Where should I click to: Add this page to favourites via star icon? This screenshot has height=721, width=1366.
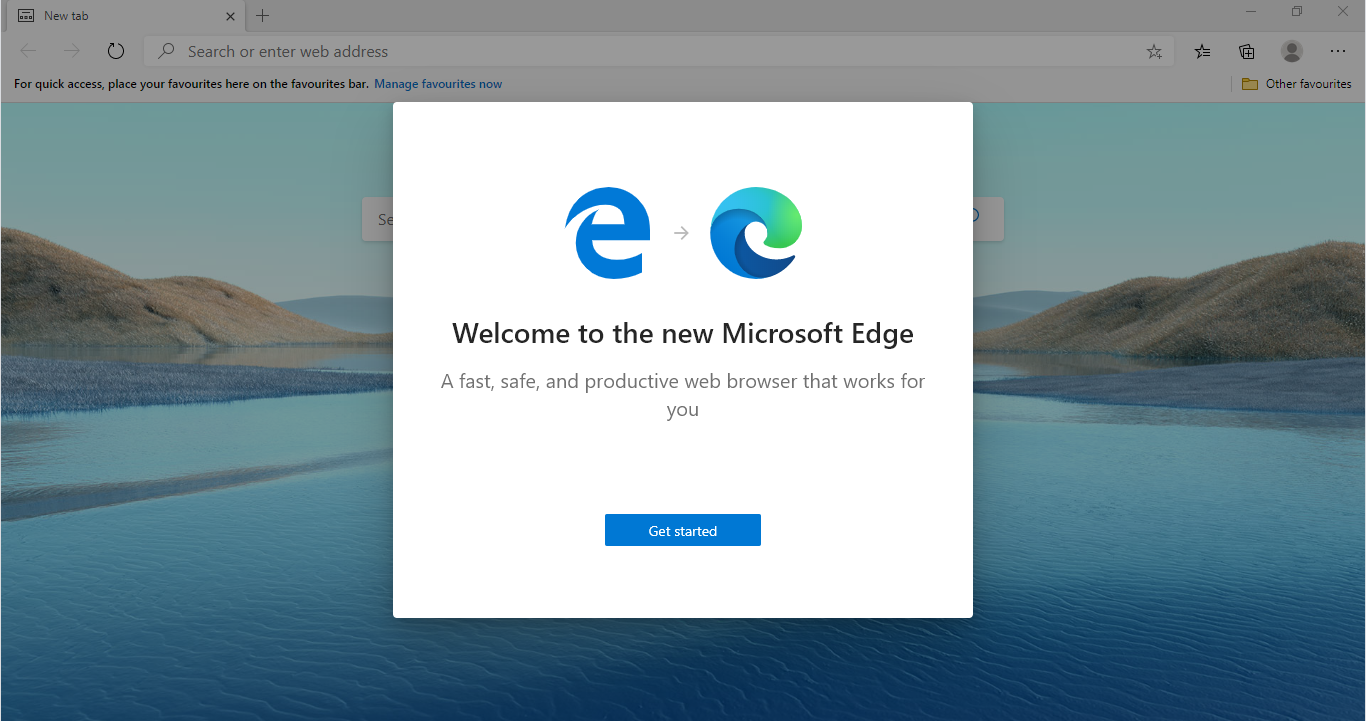[1154, 52]
